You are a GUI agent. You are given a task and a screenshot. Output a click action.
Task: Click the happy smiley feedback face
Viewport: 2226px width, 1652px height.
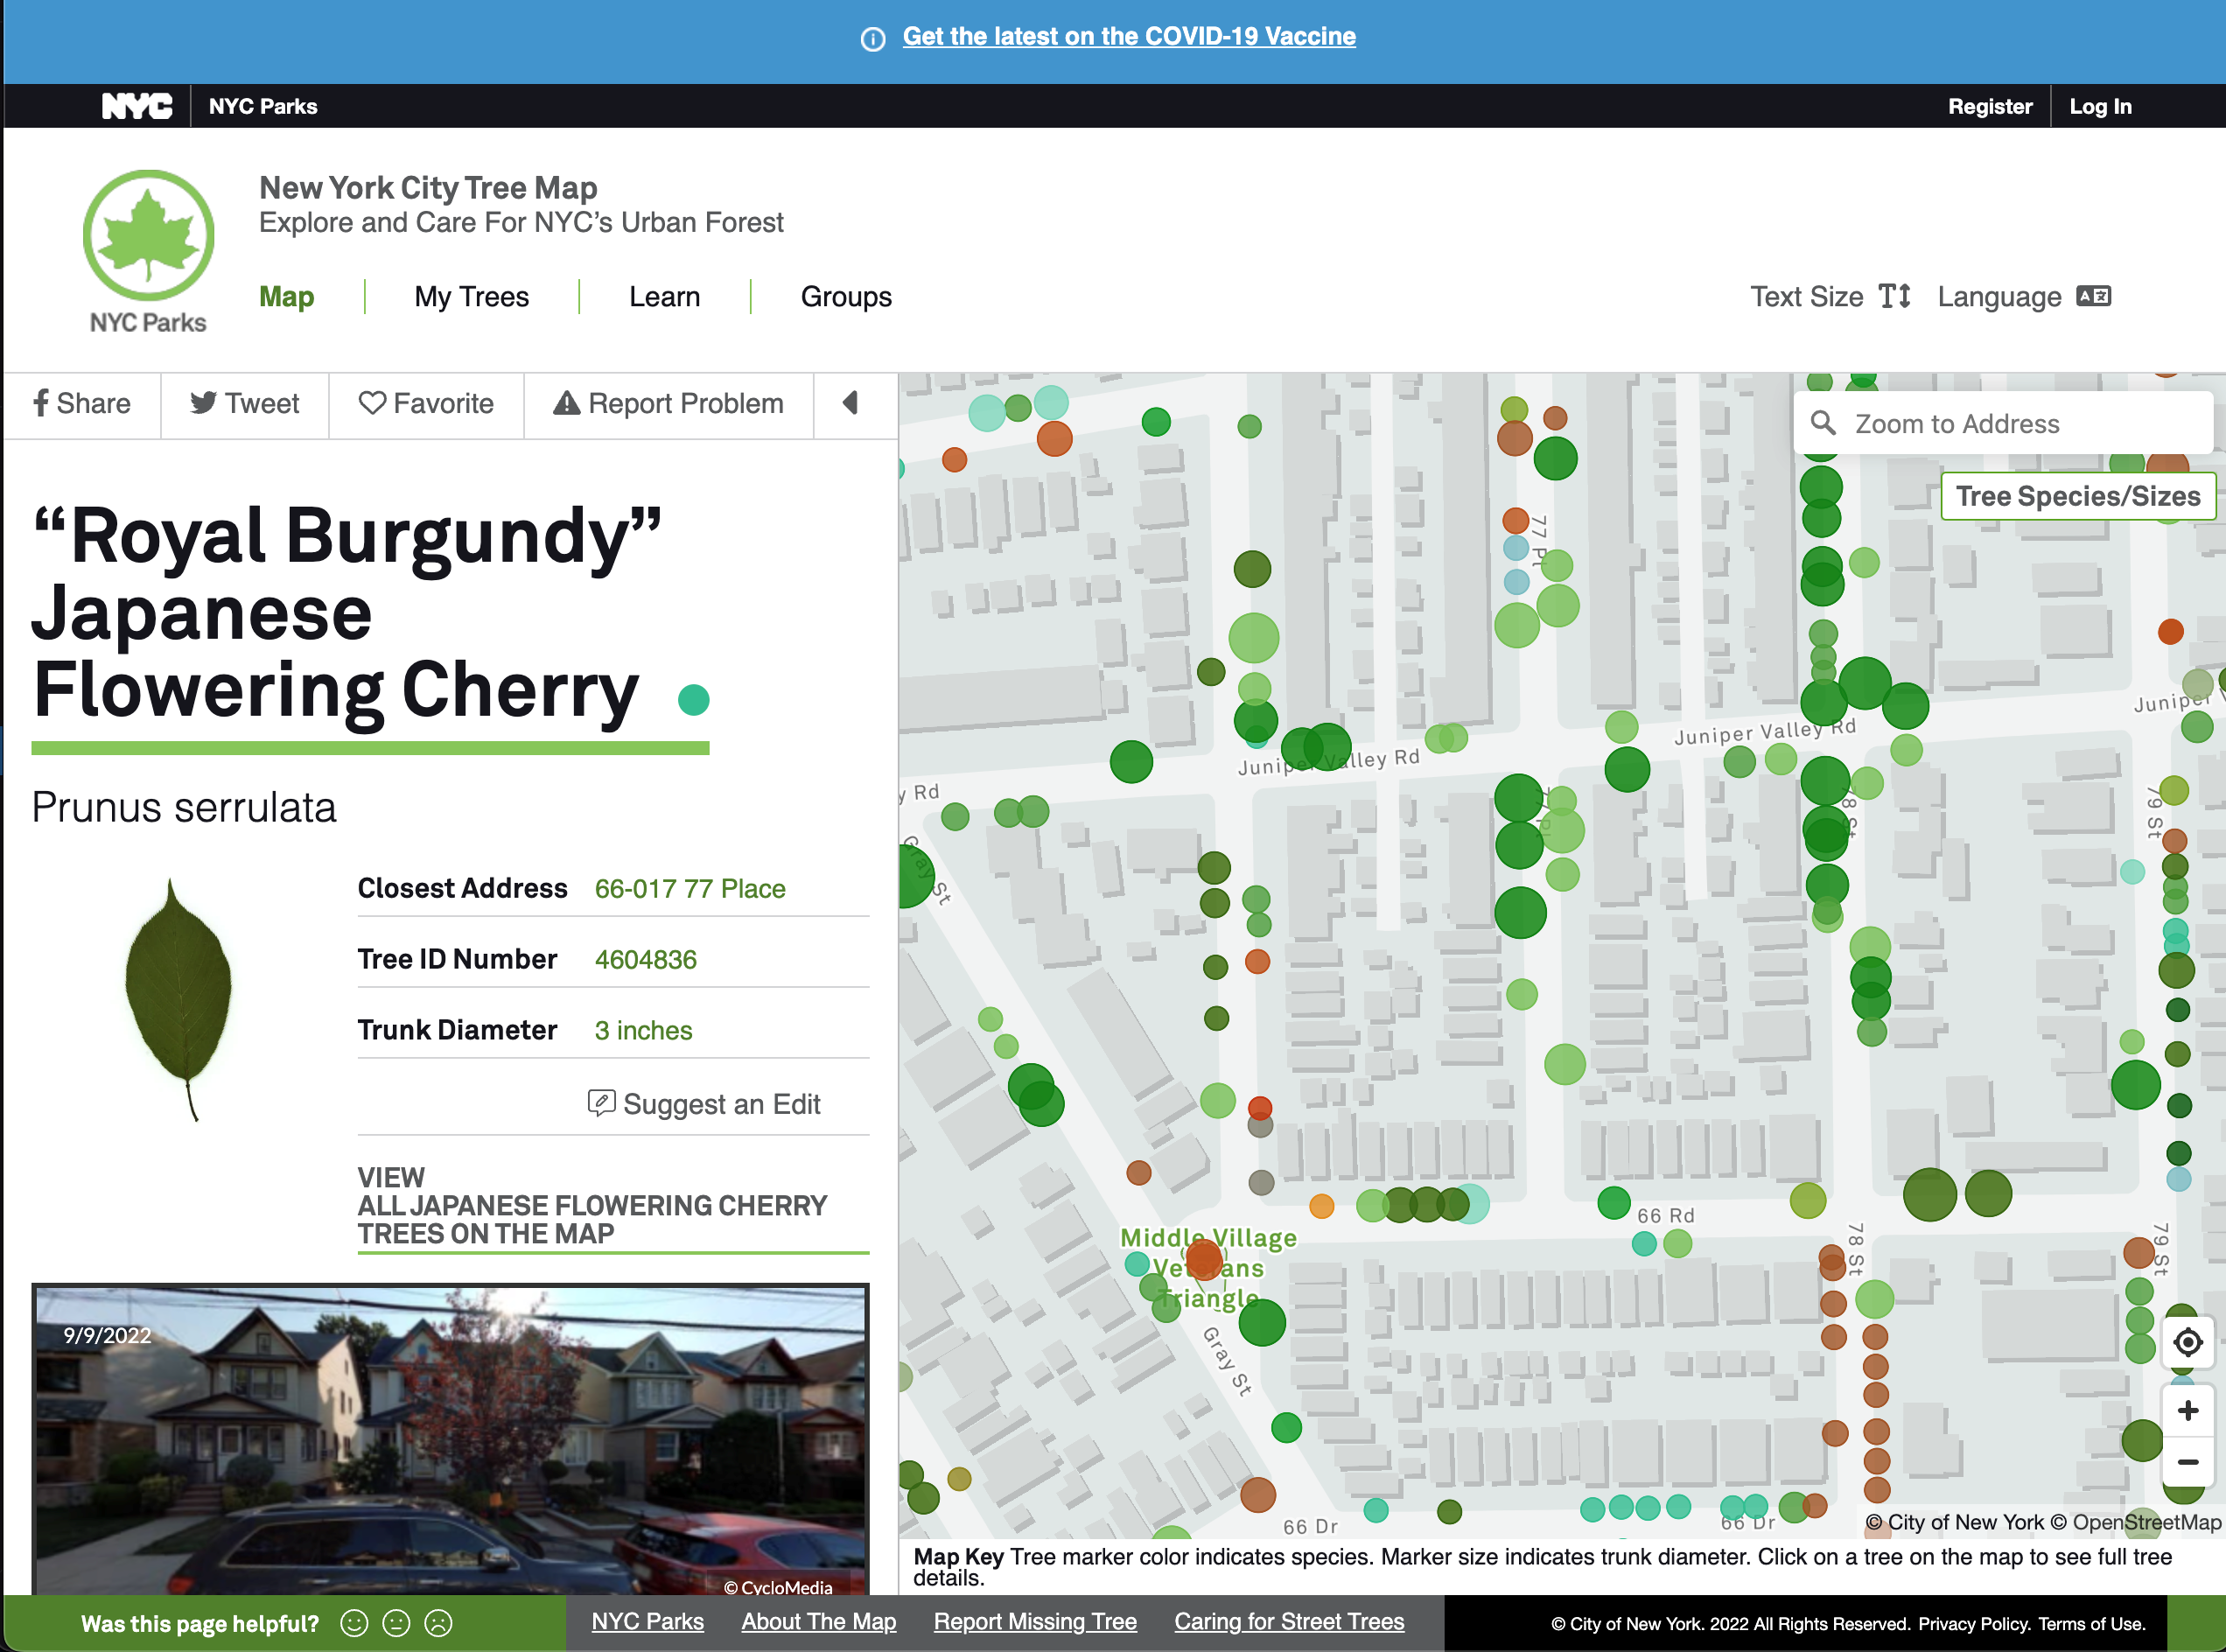click(x=354, y=1623)
